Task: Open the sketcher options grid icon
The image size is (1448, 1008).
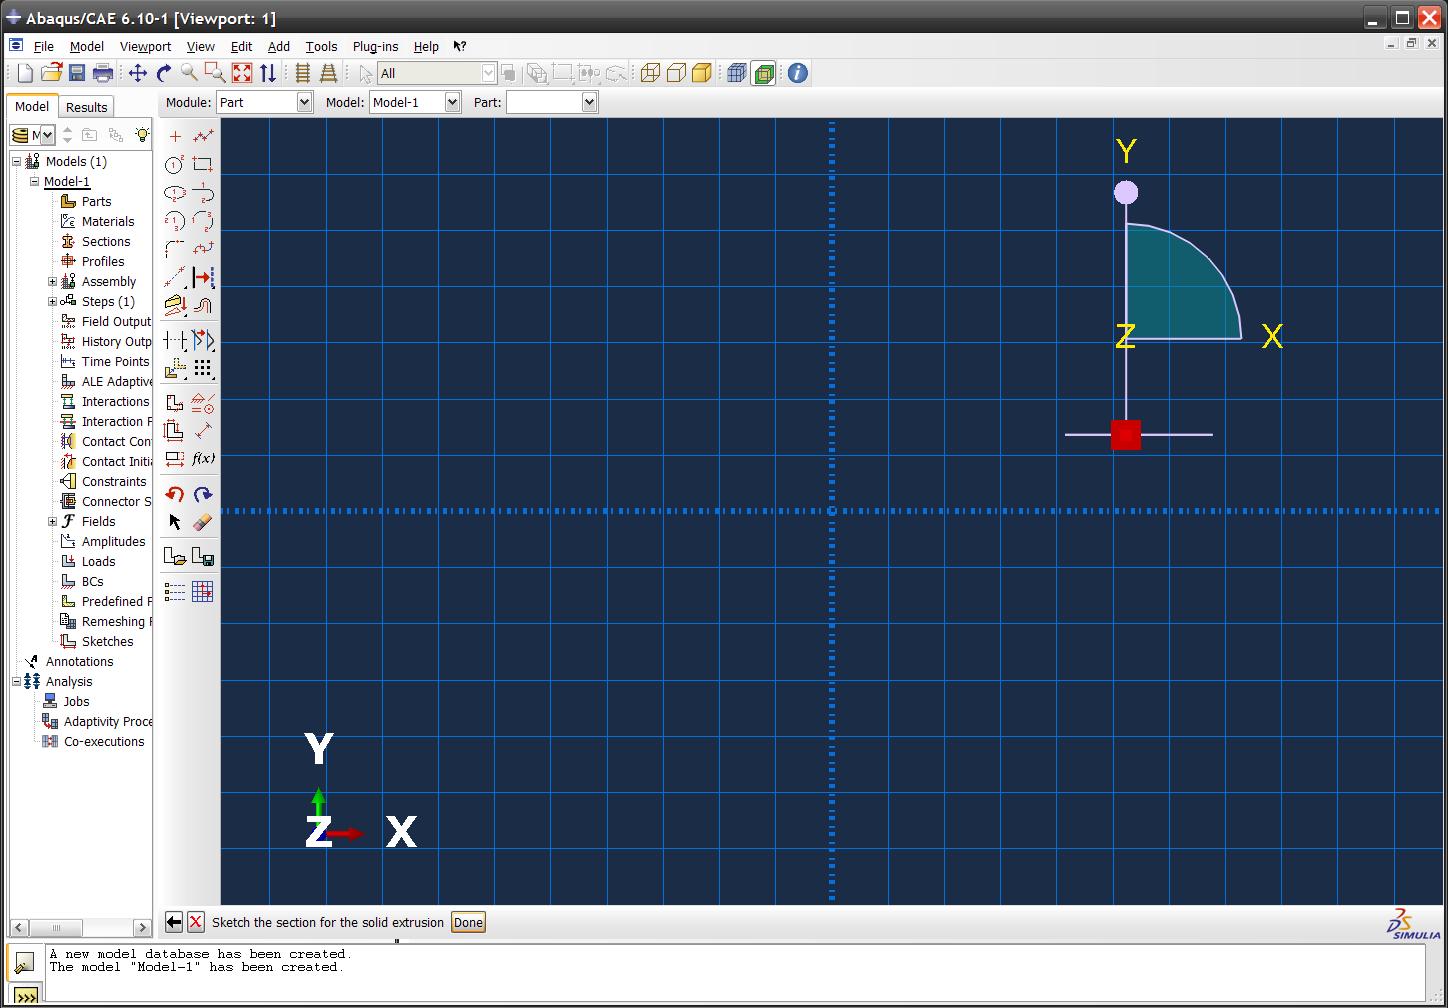Action: (x=203, y=592)
